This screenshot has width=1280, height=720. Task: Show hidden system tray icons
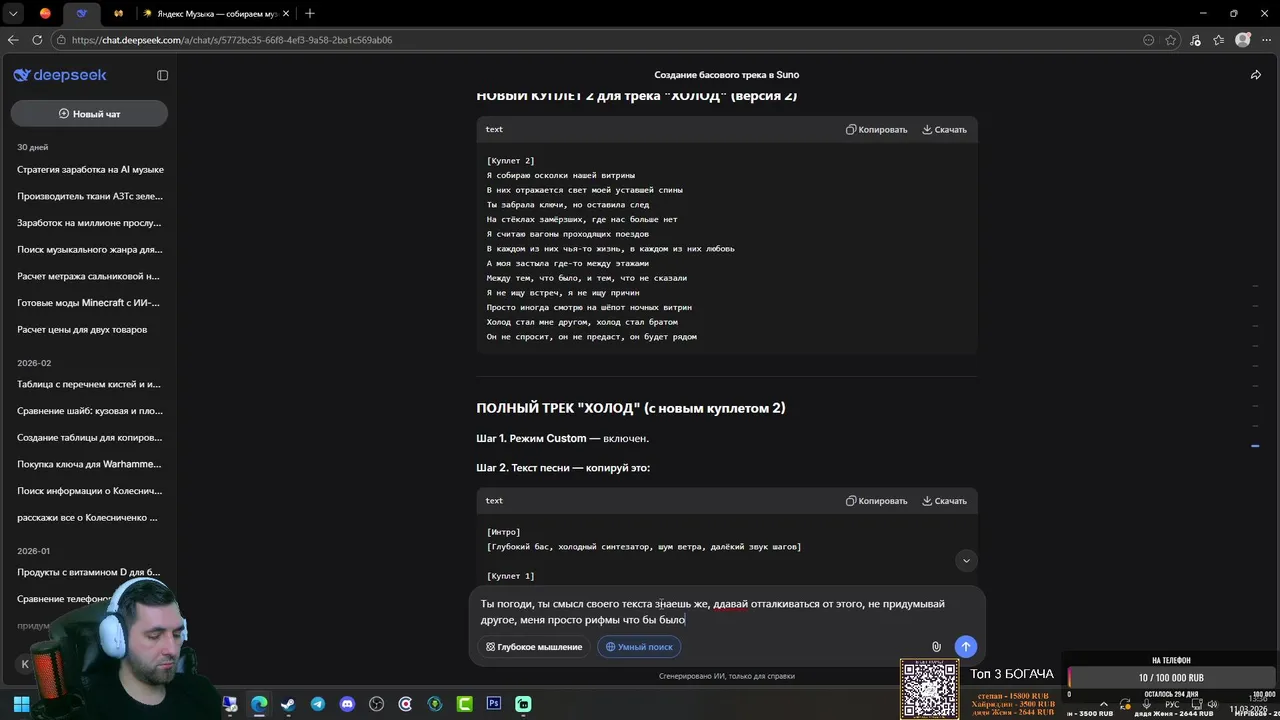pyautogui.click(x=1104, y=704)
